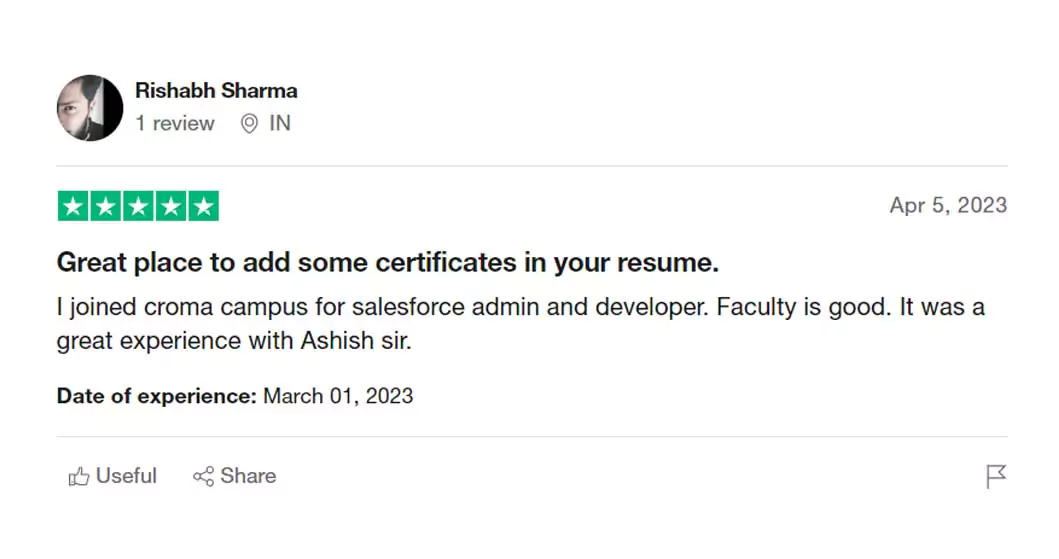Click the first green rating star
1059x559 pixels.
pos(73,206)
